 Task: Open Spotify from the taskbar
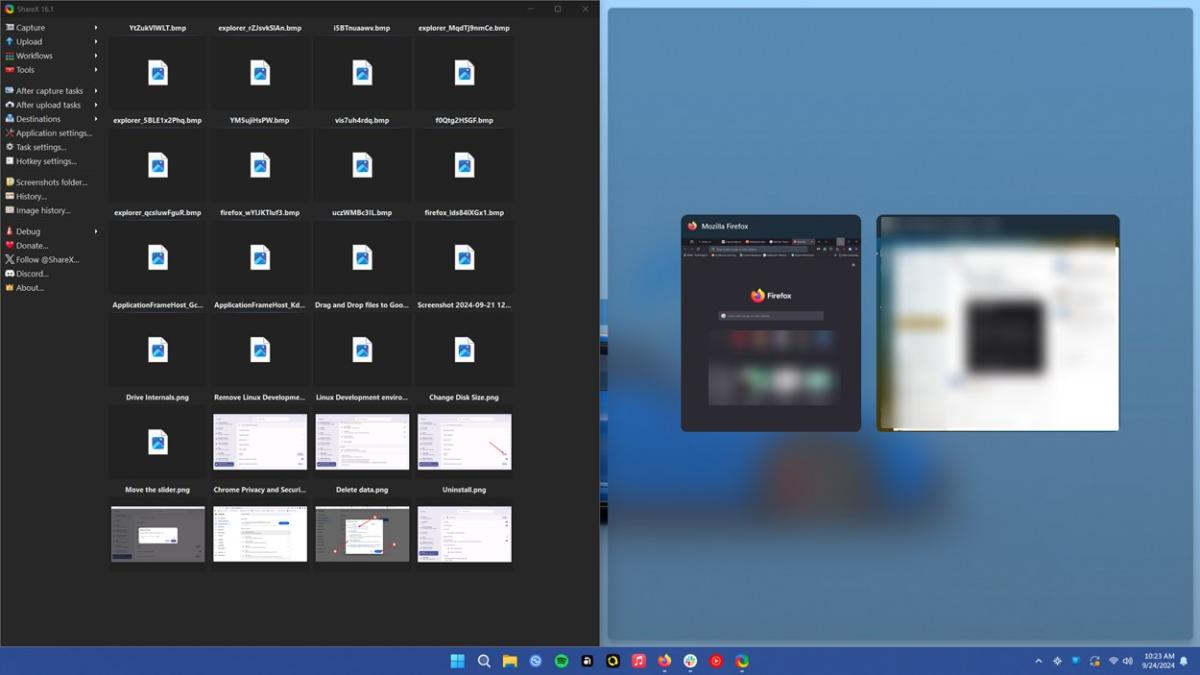click(x=562, y=660)
